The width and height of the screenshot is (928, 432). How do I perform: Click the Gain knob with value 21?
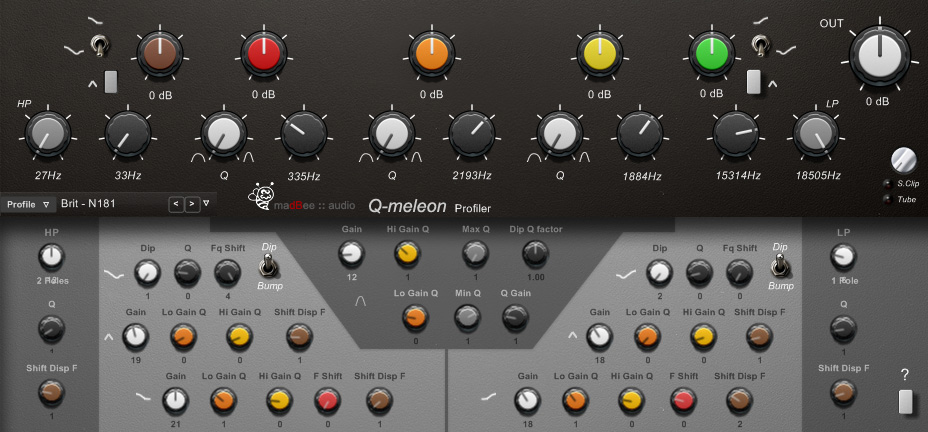click(176, 401)
